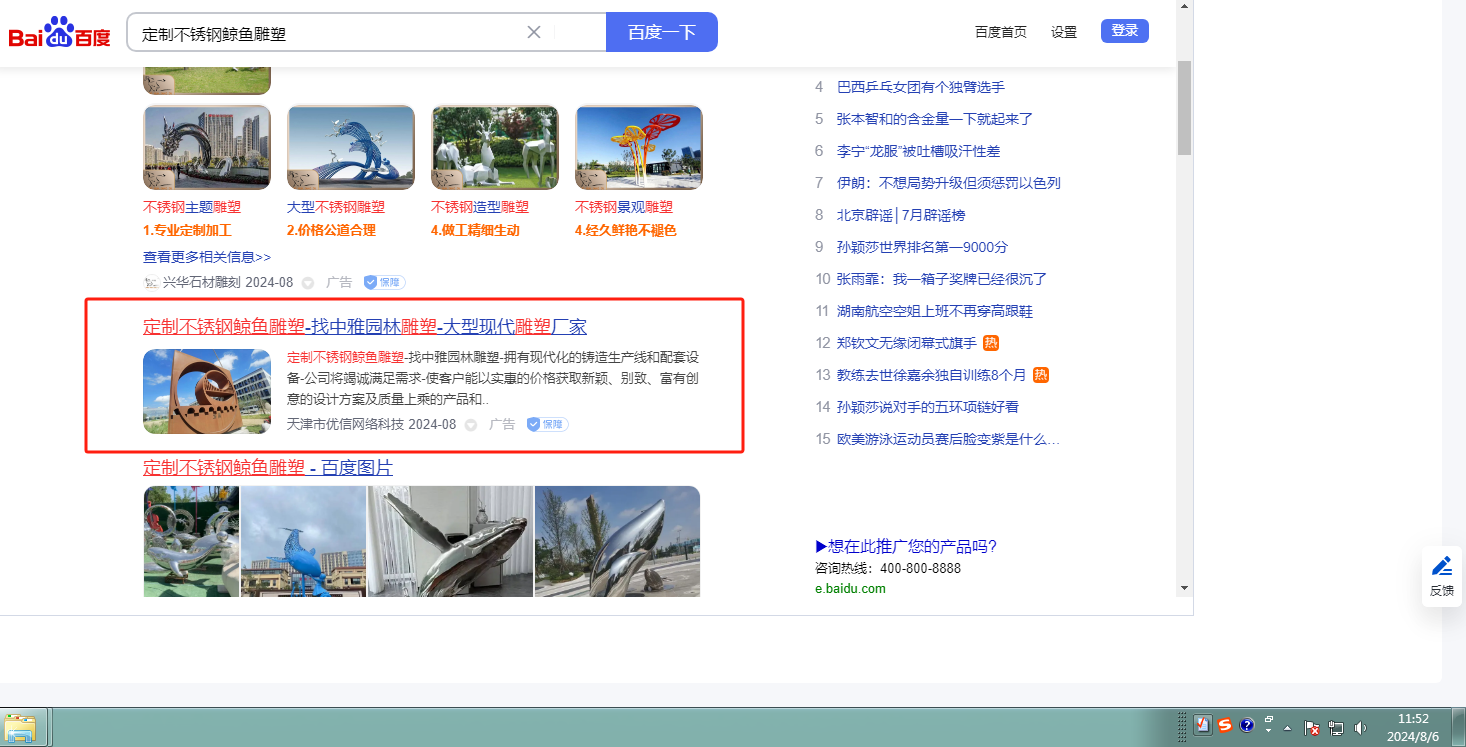Open the 查看更多相关信息>> link
The height and width of the screenshot is (747, 1466).
[207, 257]
